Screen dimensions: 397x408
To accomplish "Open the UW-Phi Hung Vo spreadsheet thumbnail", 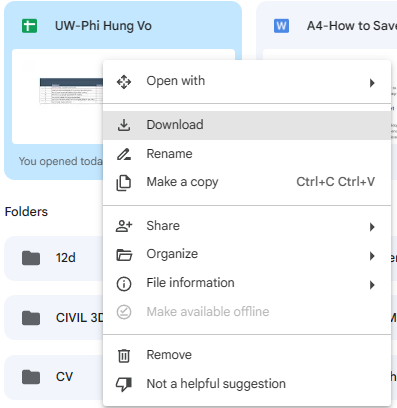I will point(57,97).
